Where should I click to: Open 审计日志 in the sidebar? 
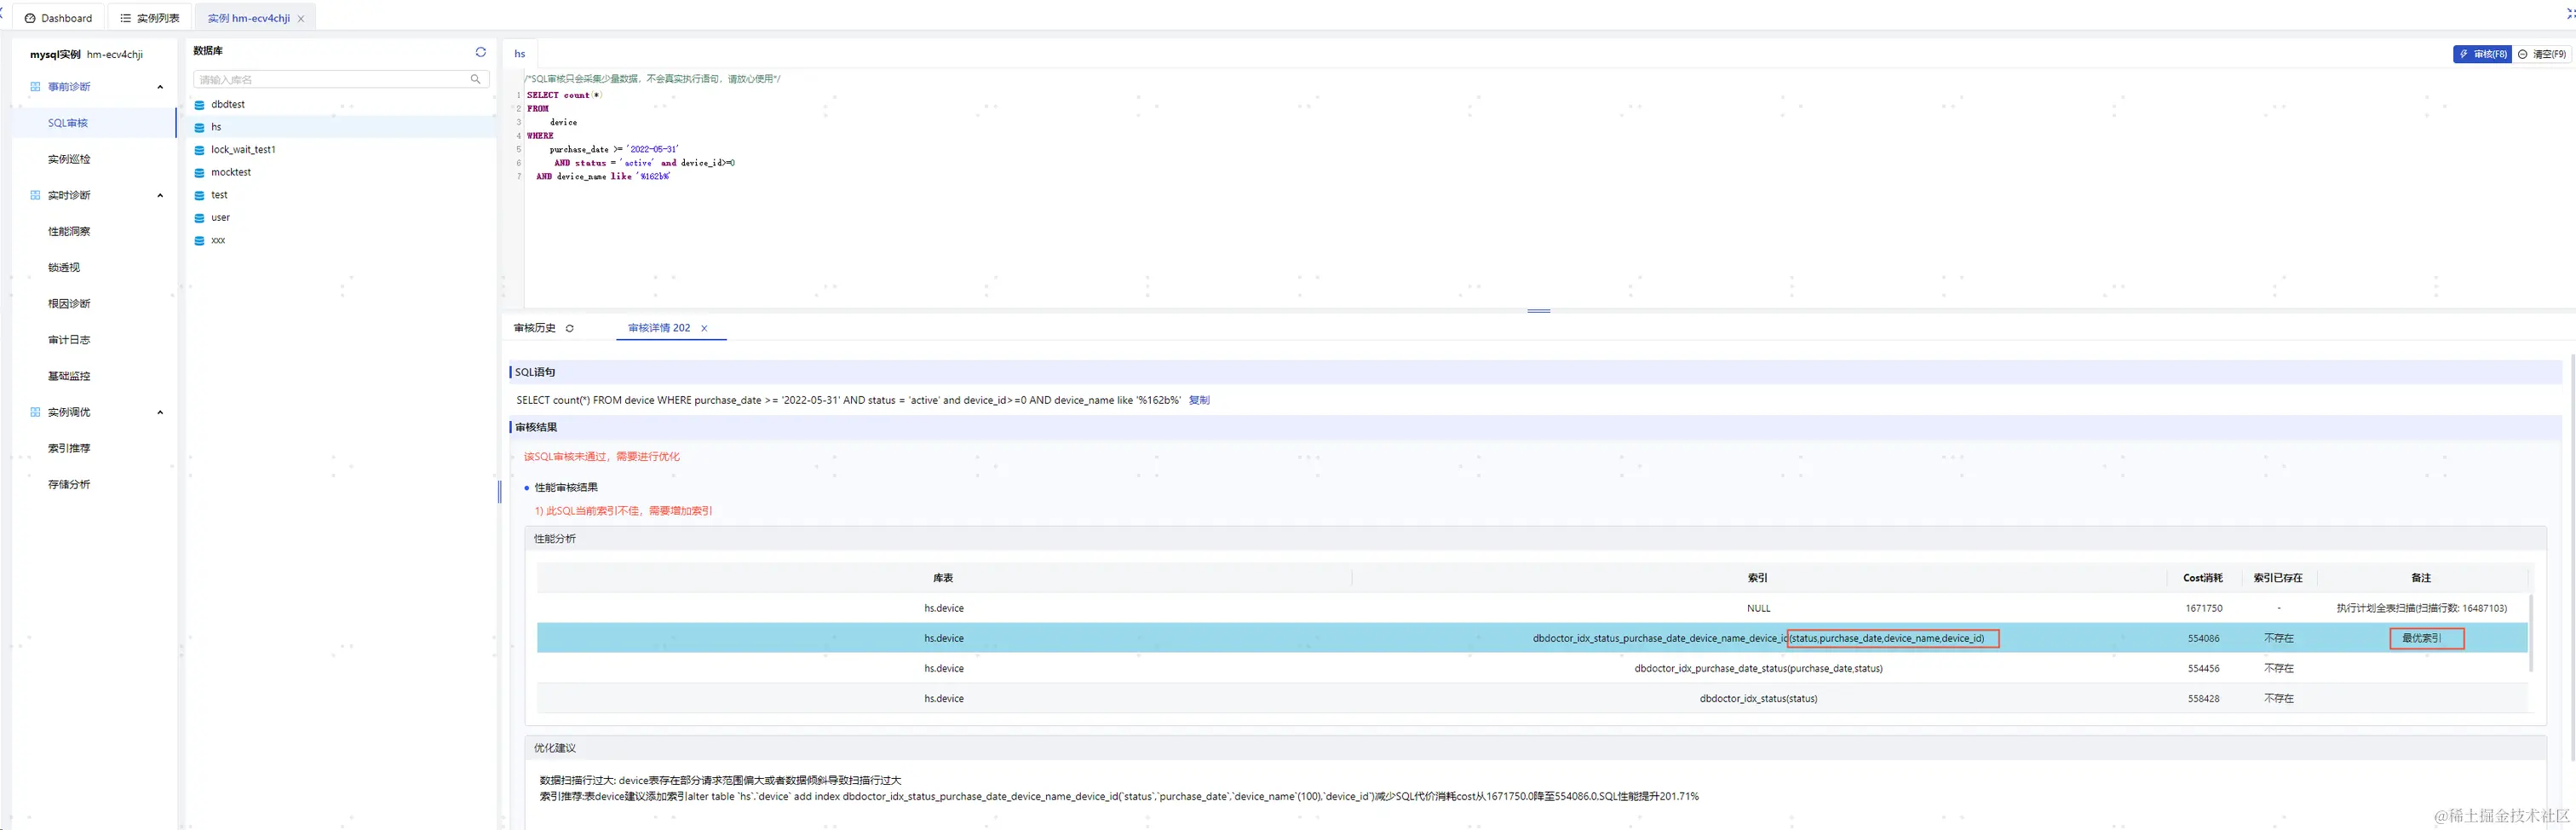pos(69,340)
